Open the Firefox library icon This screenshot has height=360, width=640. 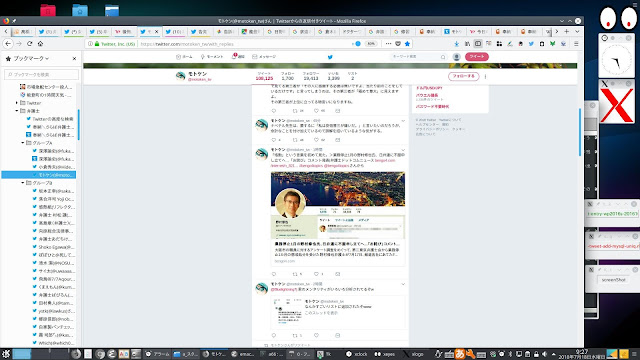click(x=467, y=44)
